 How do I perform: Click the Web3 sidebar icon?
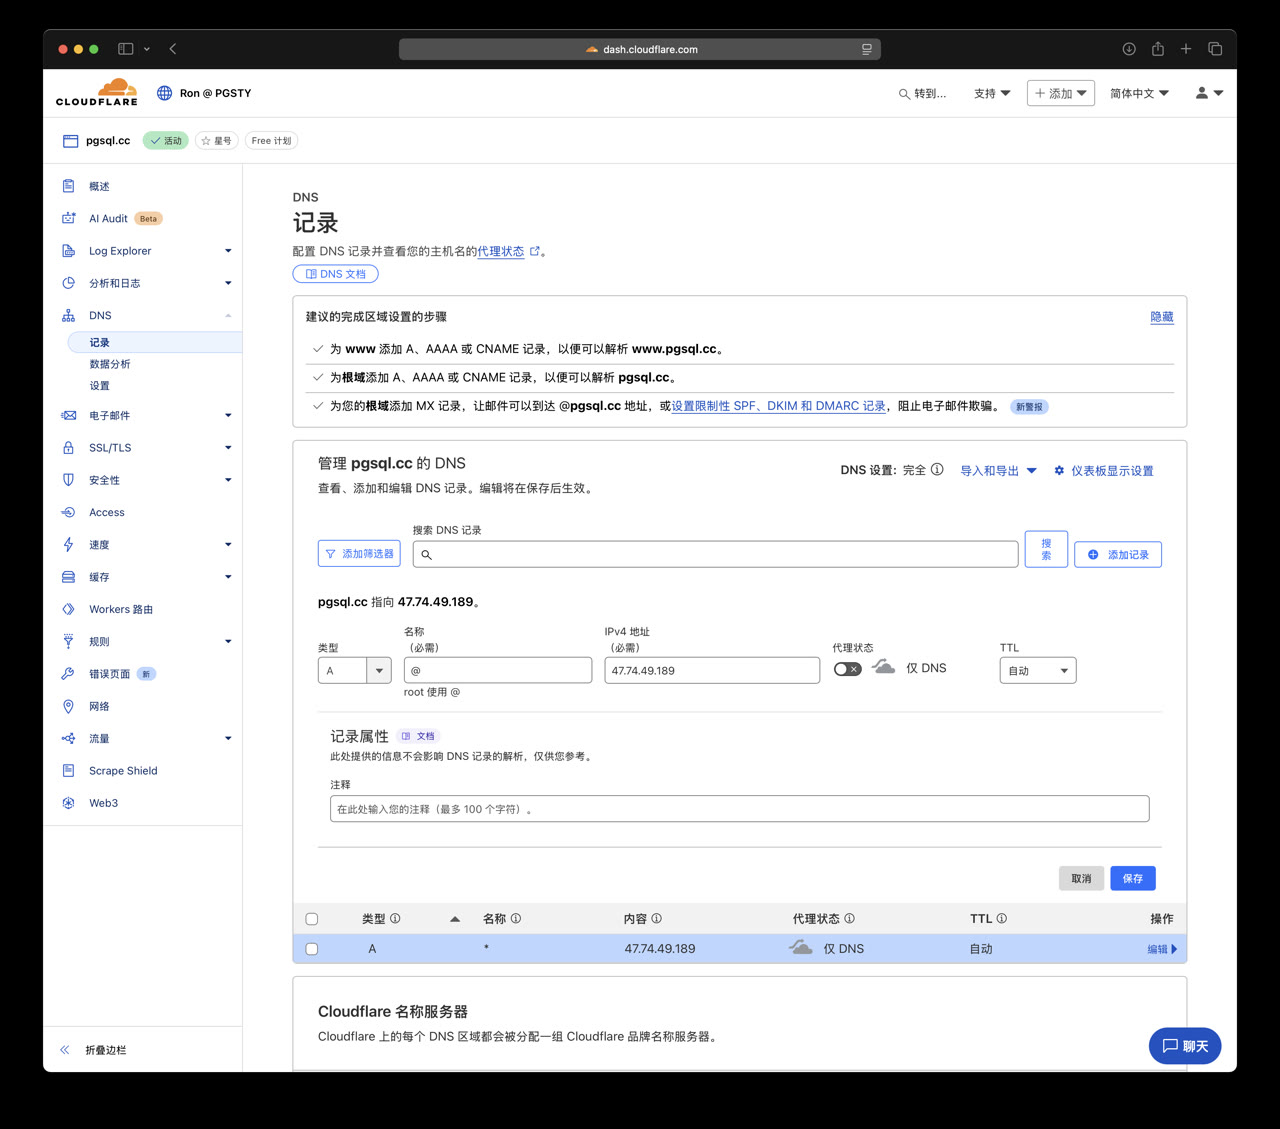68,803
